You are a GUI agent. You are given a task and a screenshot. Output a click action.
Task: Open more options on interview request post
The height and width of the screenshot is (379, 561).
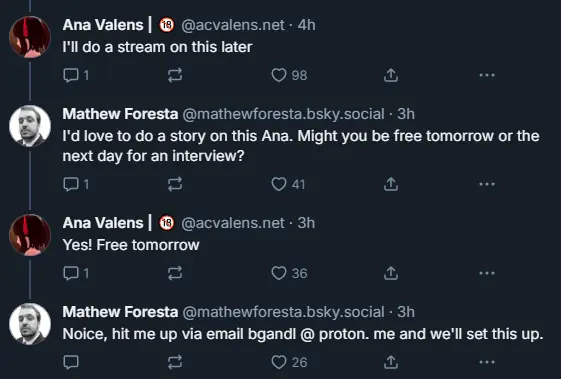487,184
